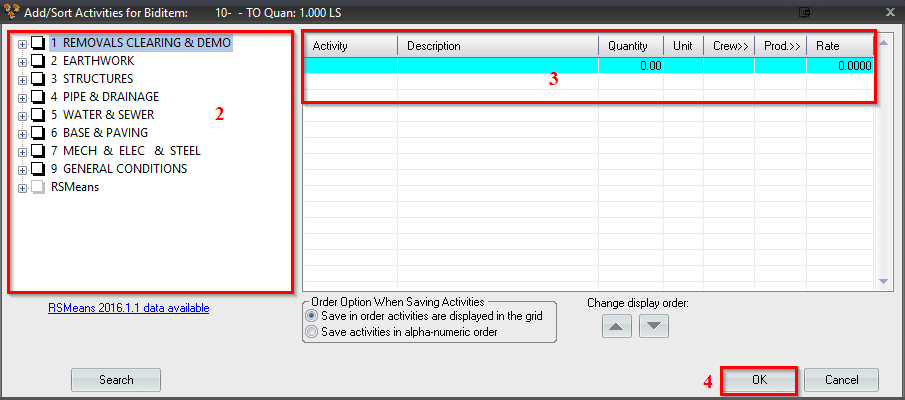Click the icon near the title bar's right side
This screenshot has height=400, width=905.
(x=805, y=11)
